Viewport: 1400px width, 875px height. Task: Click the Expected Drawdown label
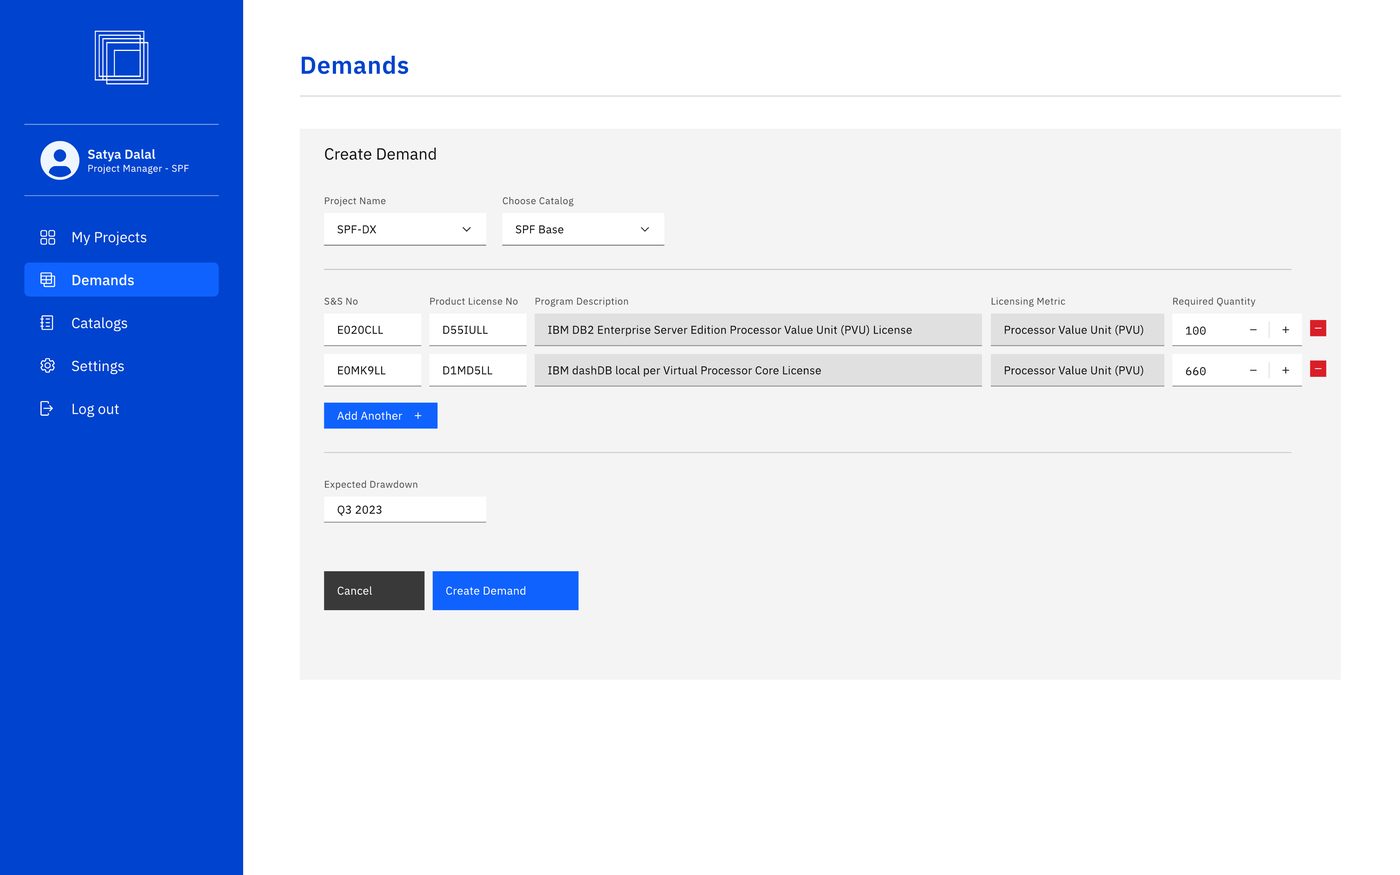371,484
